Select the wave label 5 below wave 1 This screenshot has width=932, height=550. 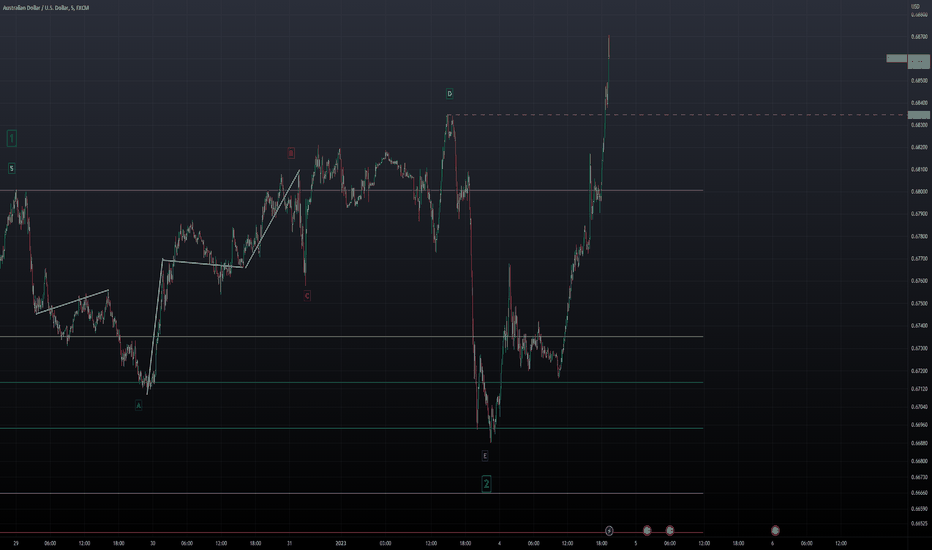pyautogui.click(x=11, y=169)
